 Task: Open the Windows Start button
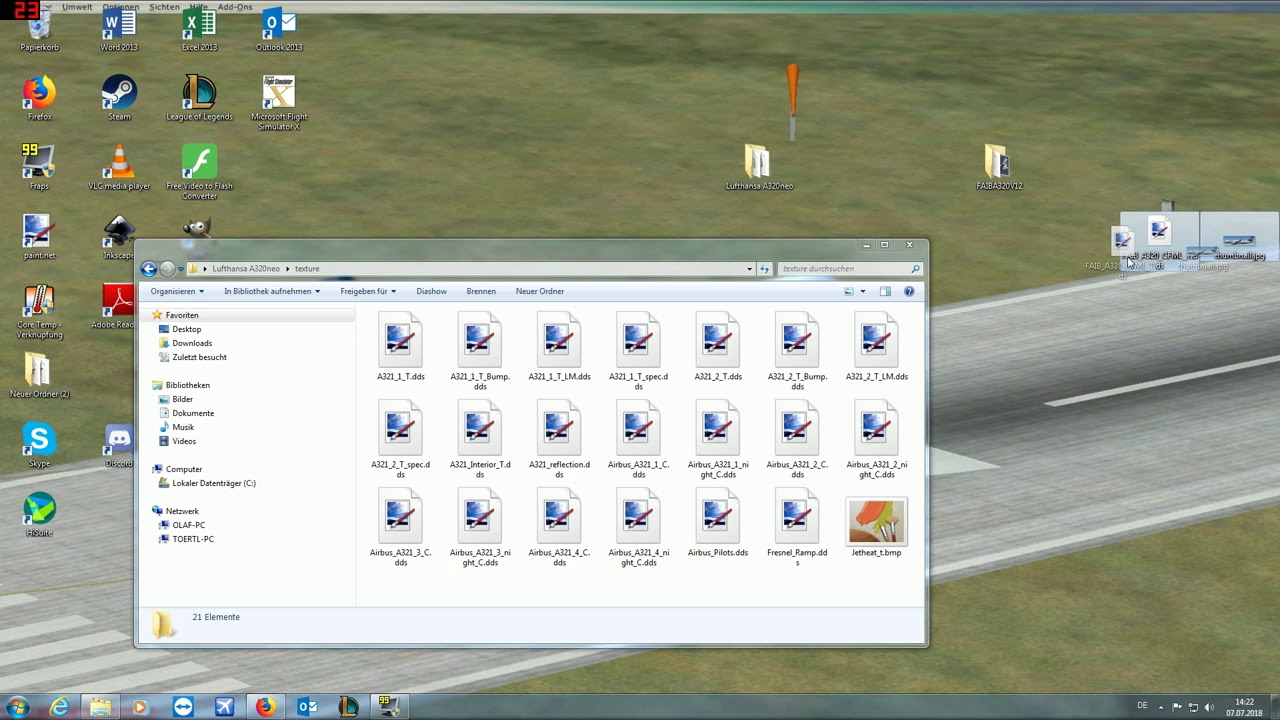click(x=17, y=707)
